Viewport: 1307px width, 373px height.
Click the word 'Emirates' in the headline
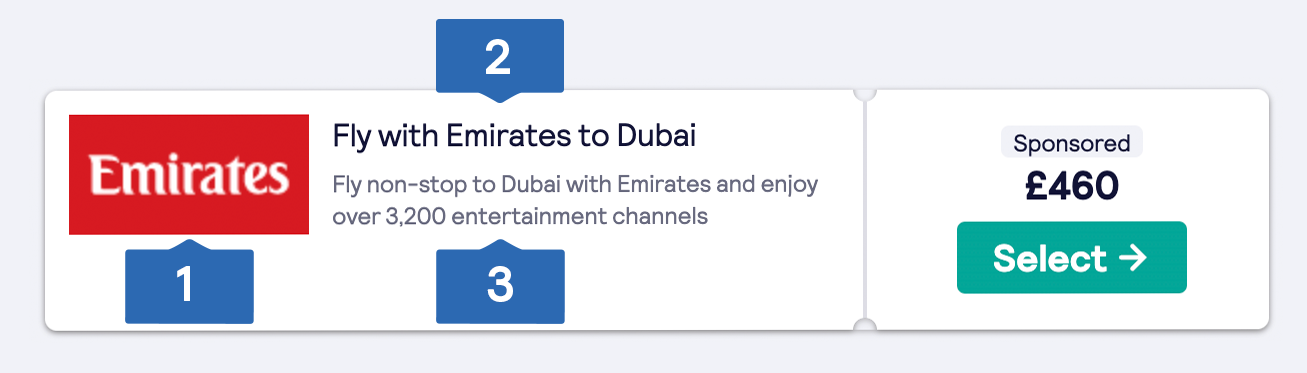pyautogui.click(x=508, y=135)
